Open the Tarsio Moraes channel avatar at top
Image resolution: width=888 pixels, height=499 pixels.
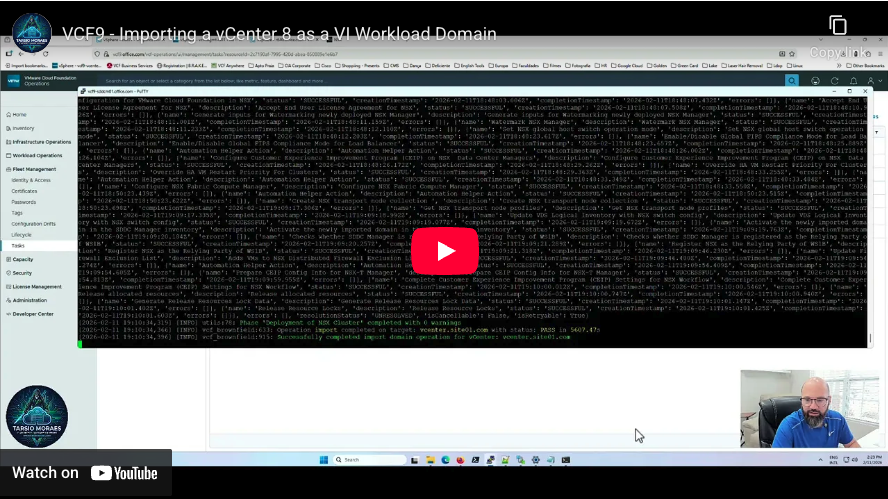pos(32,32)
